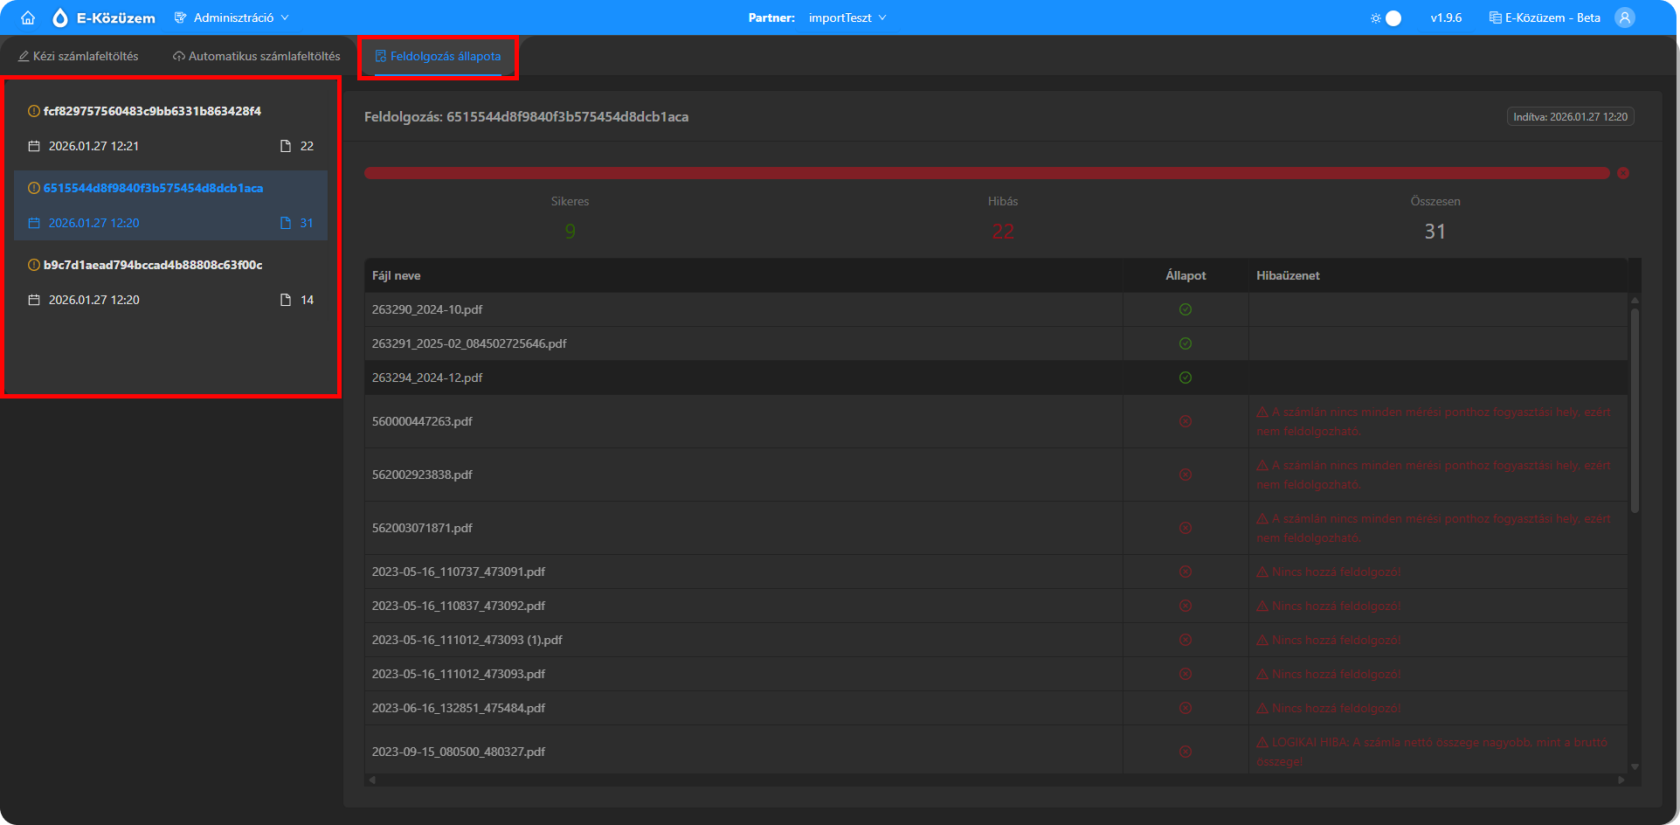The image size is (1680, 825).
Task: Switch to Kézi számlafeltöltés tab
Action: tap(78, 57)
